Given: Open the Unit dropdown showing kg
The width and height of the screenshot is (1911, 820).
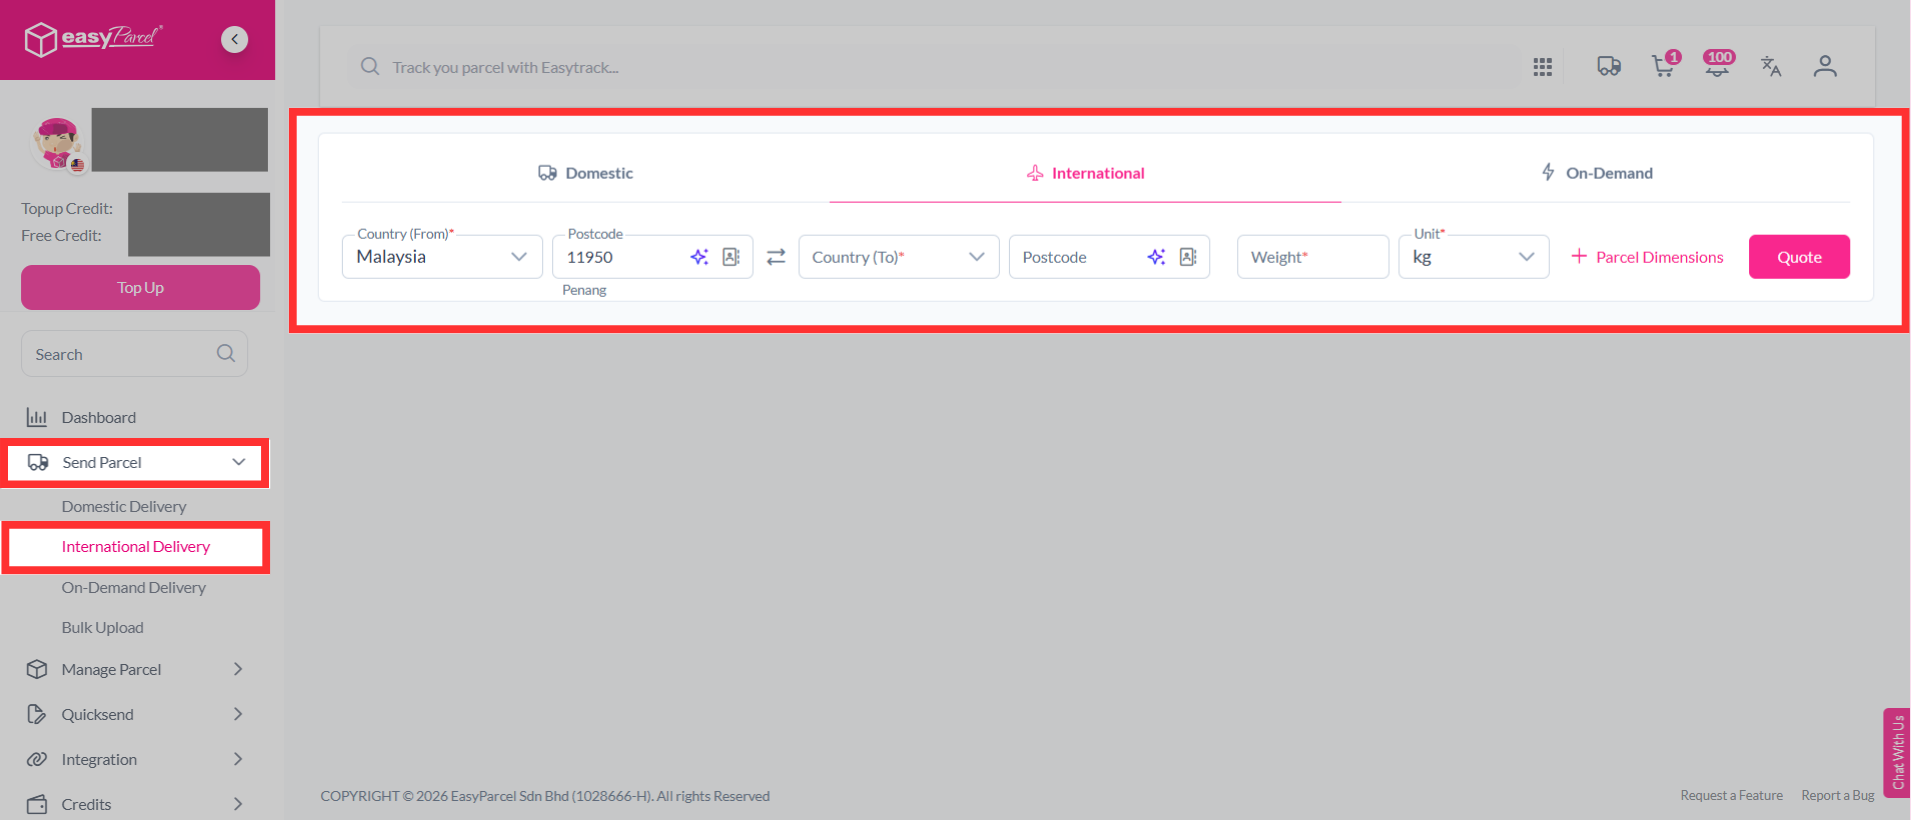Looking at the screenshot, I should 1474,257.
